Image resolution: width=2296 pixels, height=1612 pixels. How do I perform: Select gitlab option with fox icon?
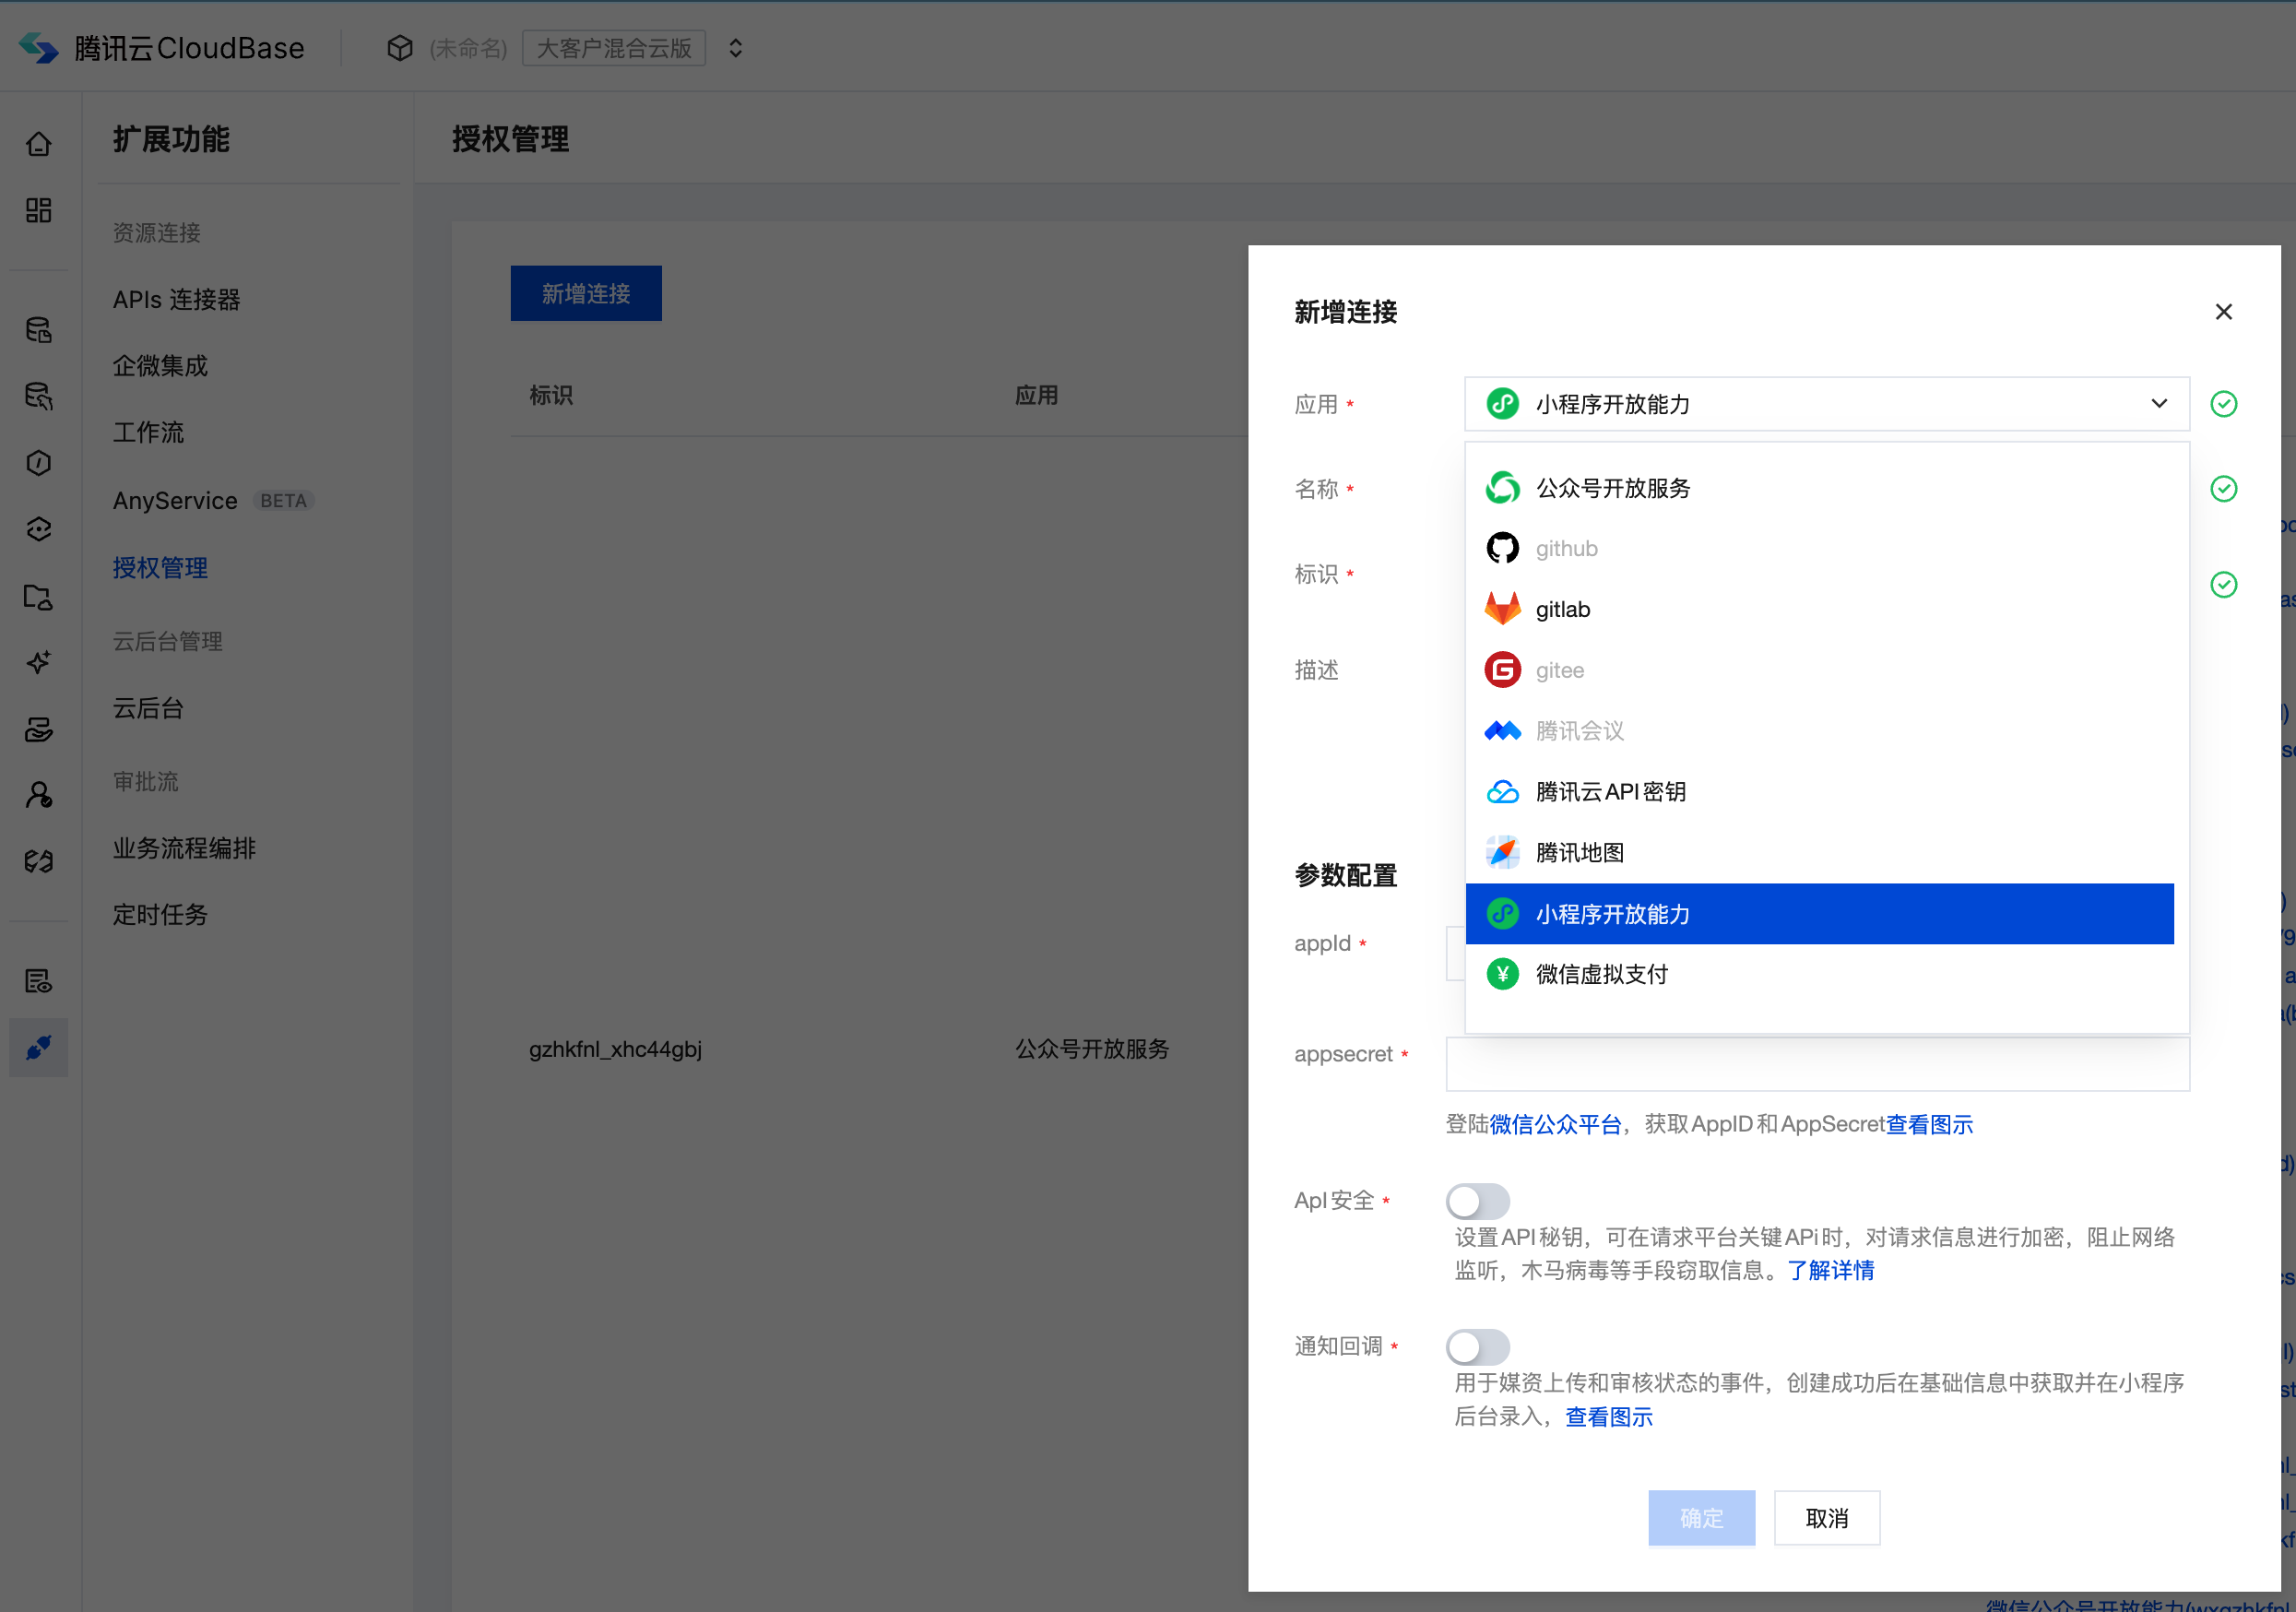point(1562,609)
